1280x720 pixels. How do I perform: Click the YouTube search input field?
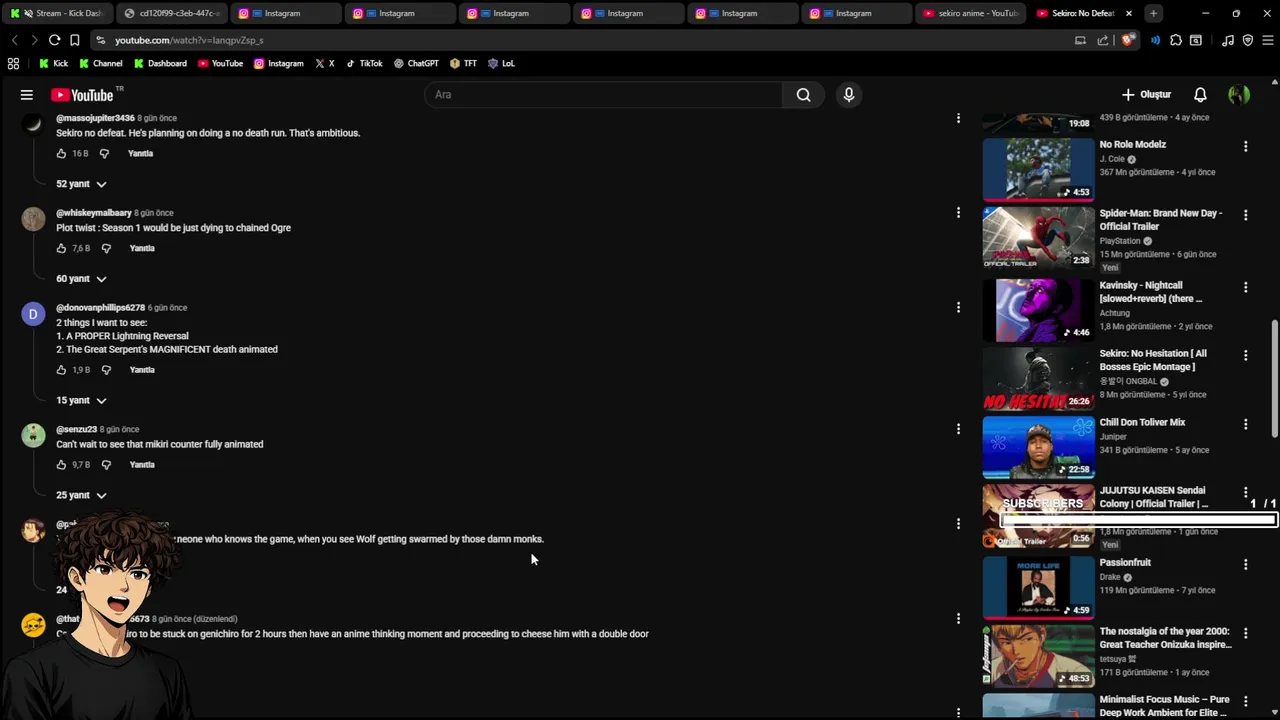point(603,95)
